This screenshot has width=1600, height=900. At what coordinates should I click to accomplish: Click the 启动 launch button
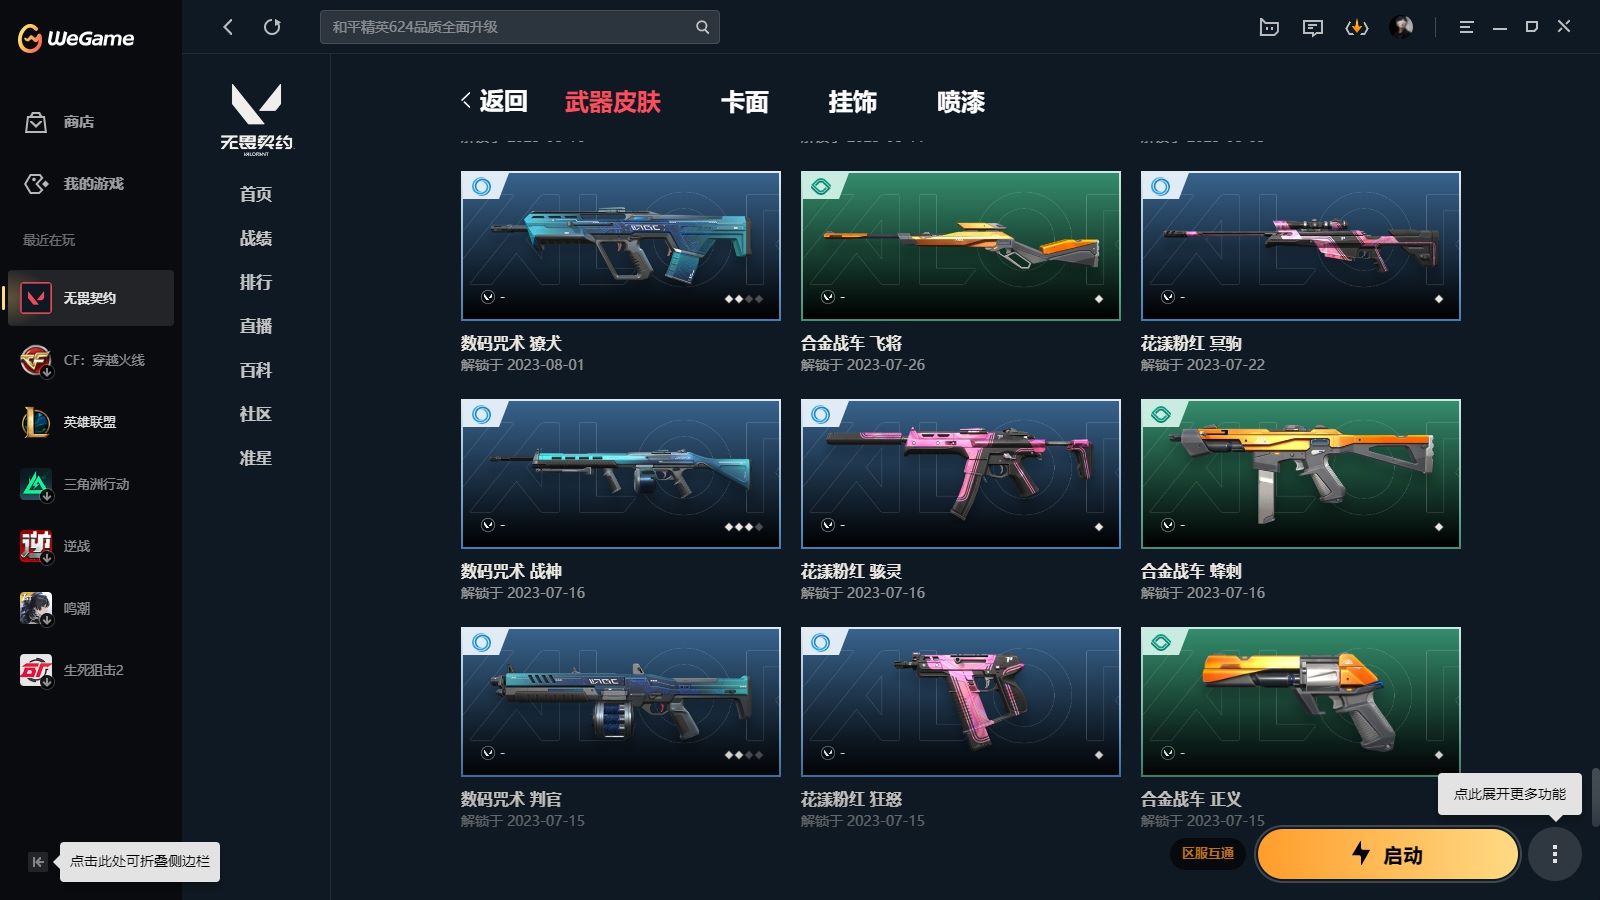[1388, 855]
